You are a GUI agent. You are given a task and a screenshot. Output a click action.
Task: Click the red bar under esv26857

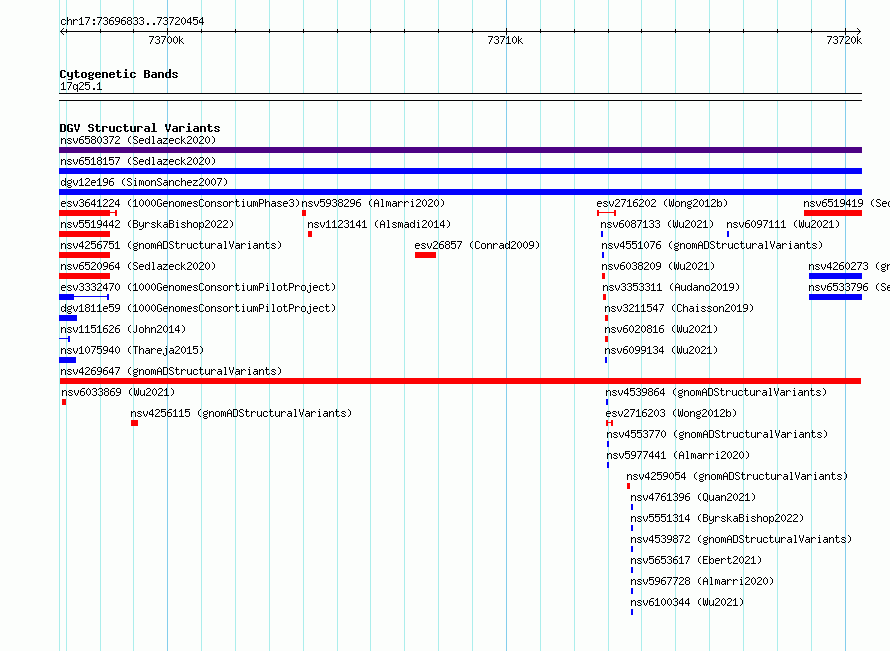click(x=425, y=255)
